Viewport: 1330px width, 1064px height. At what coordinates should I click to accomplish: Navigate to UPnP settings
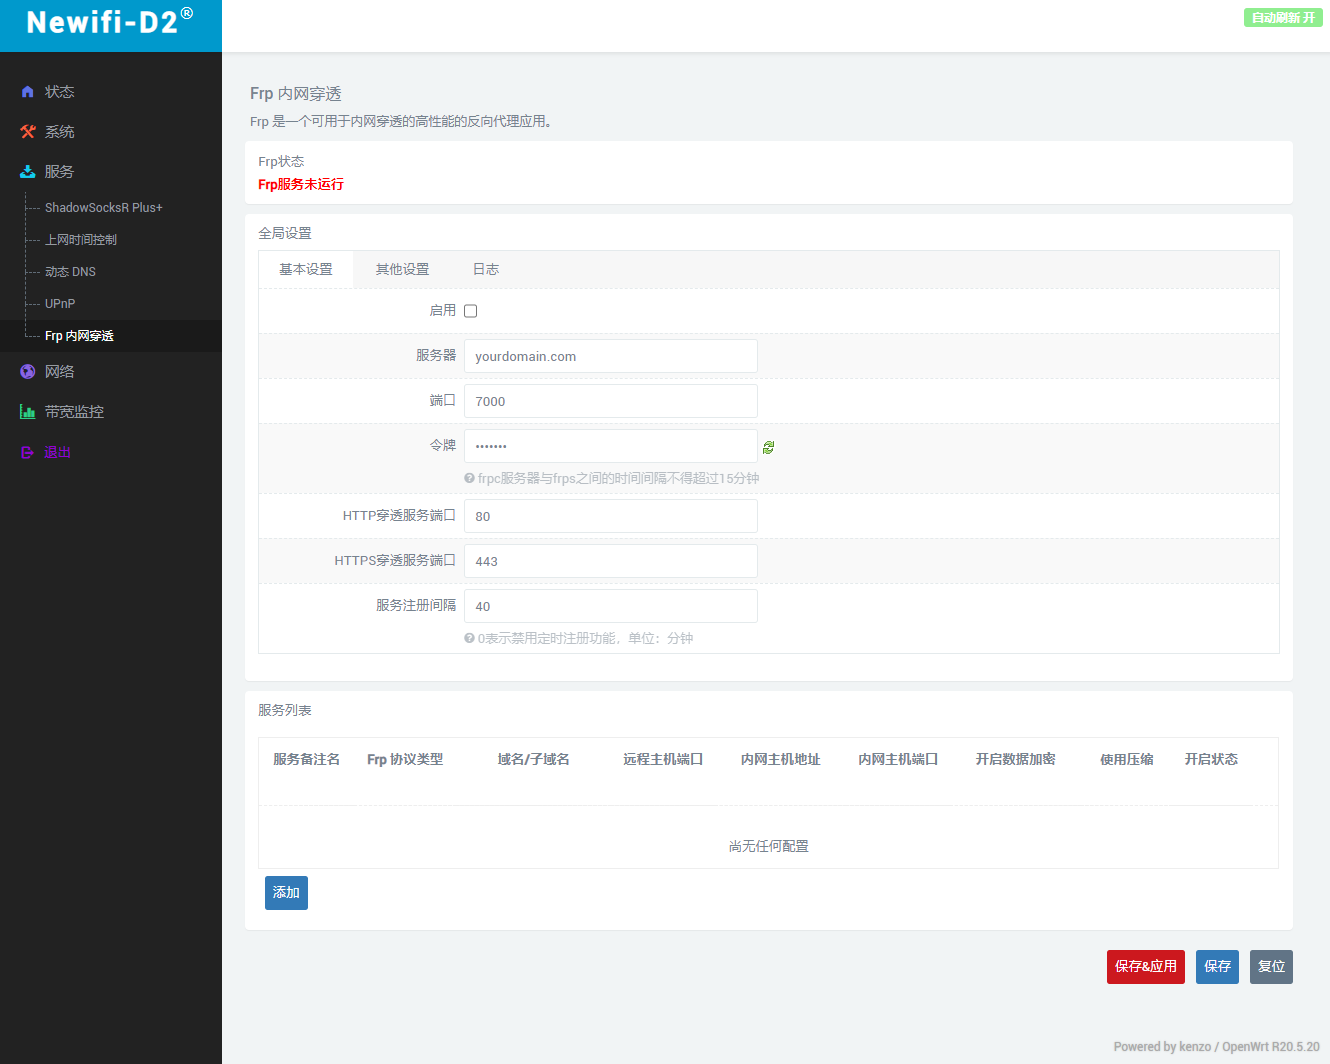(x=60, y=303)
